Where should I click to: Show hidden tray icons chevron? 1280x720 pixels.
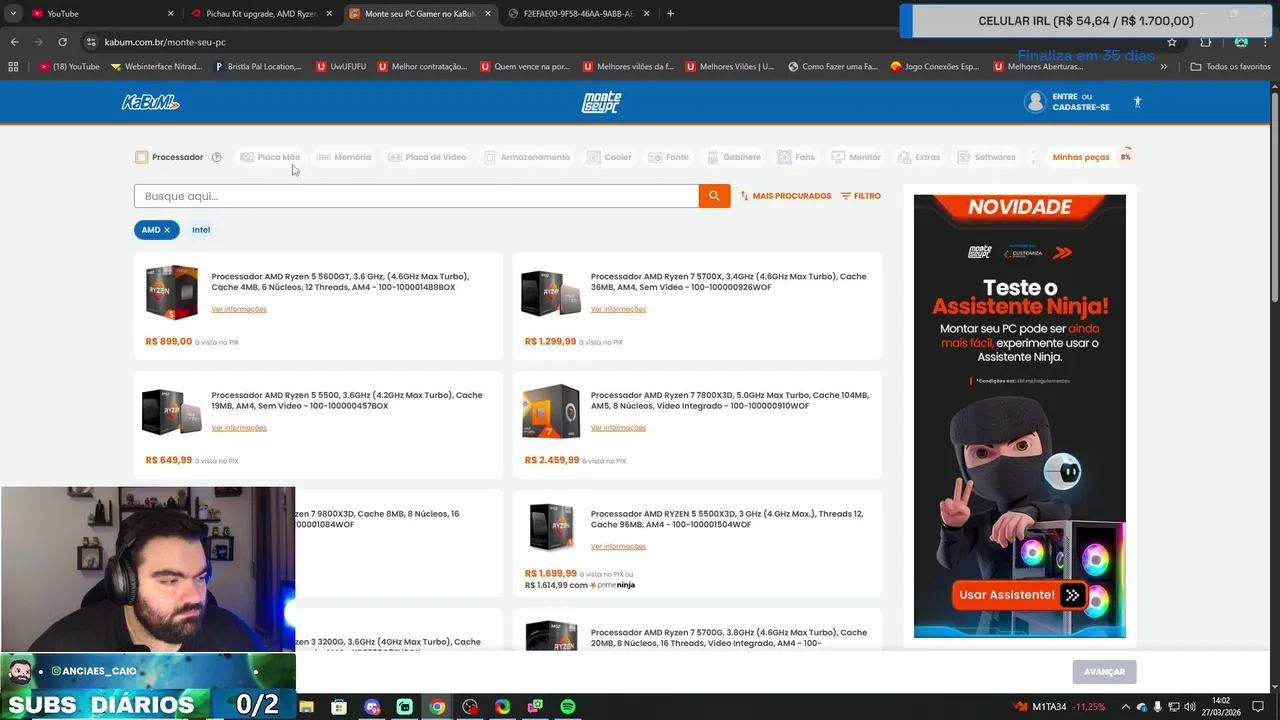1126,707
